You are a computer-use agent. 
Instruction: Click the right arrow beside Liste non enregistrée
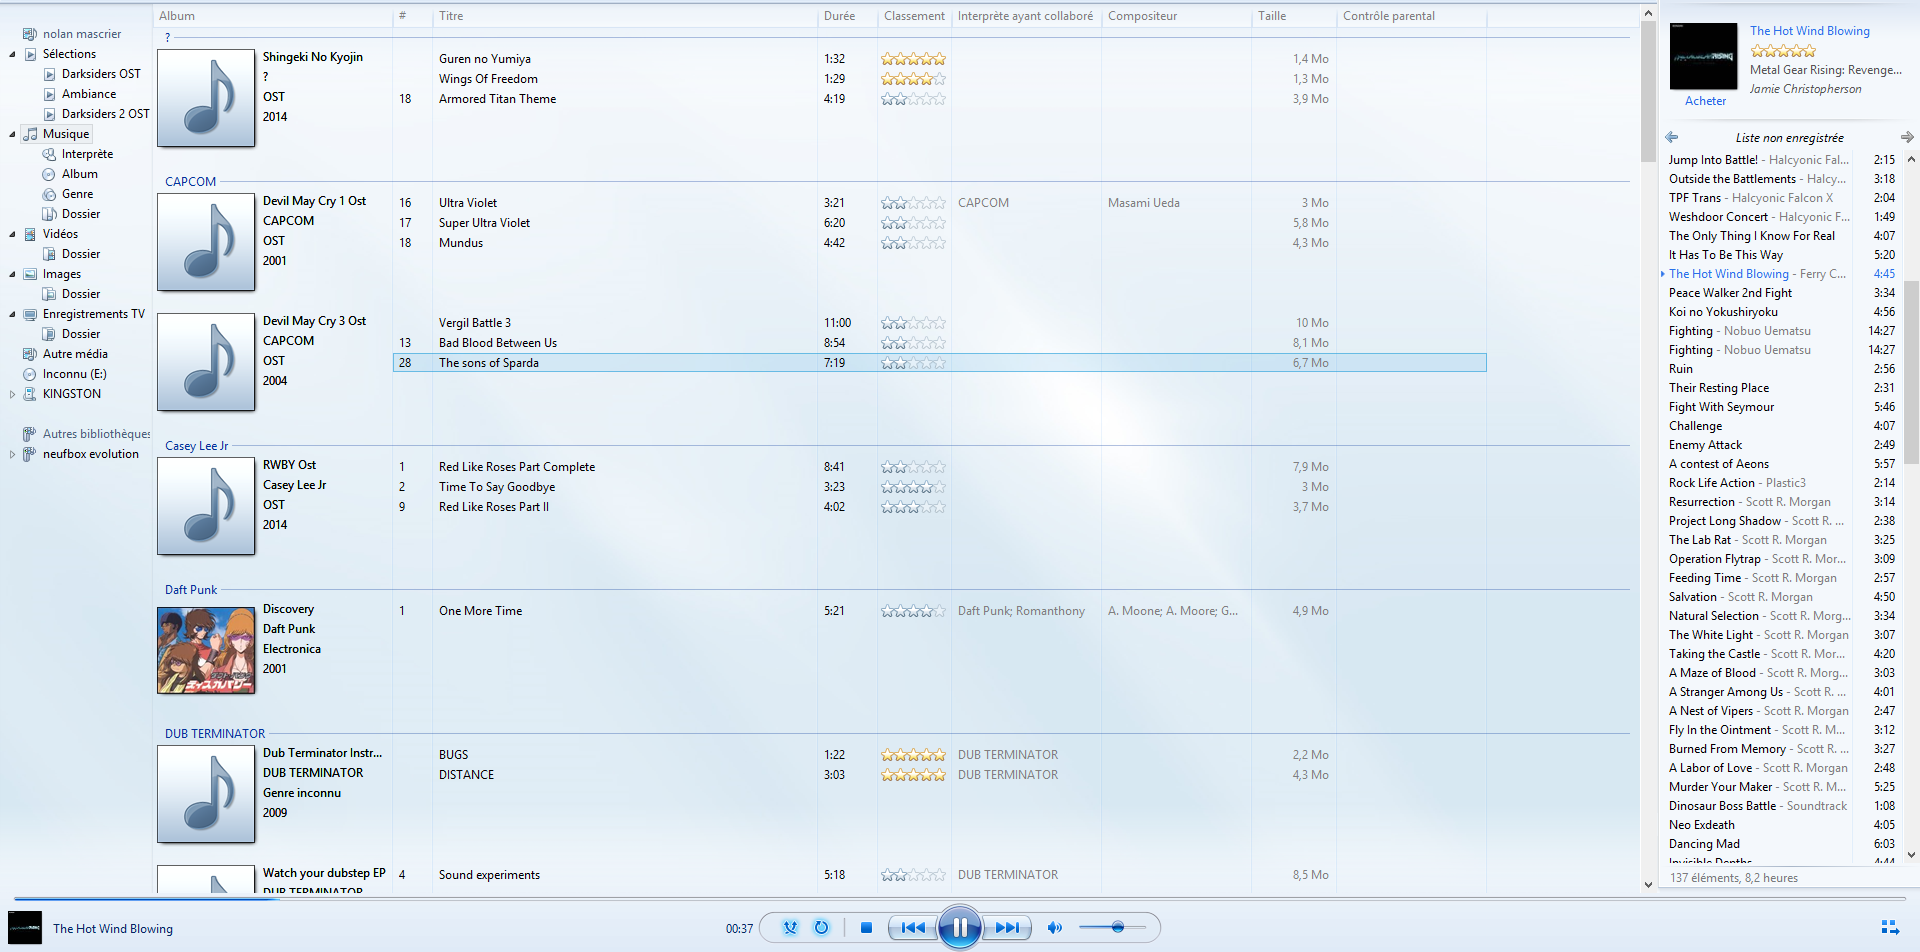coord(1906,137)
